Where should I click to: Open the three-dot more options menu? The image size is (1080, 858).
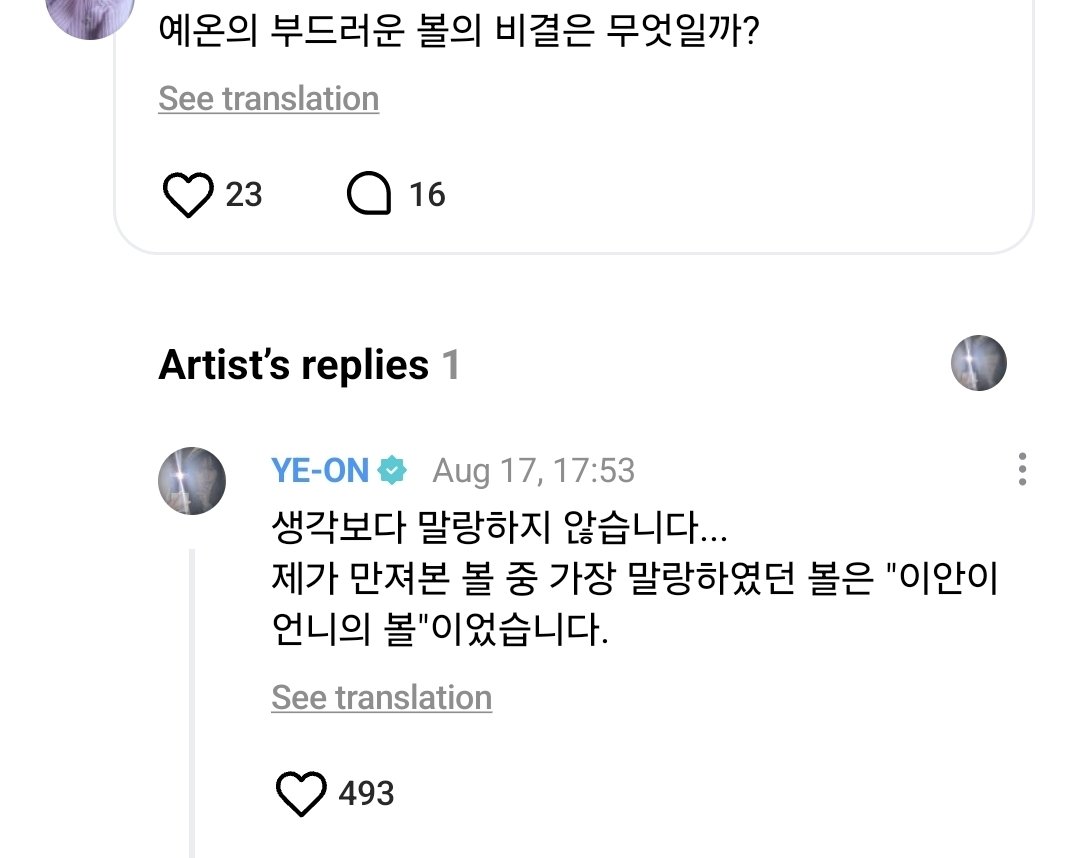(x=1021, y=469)
